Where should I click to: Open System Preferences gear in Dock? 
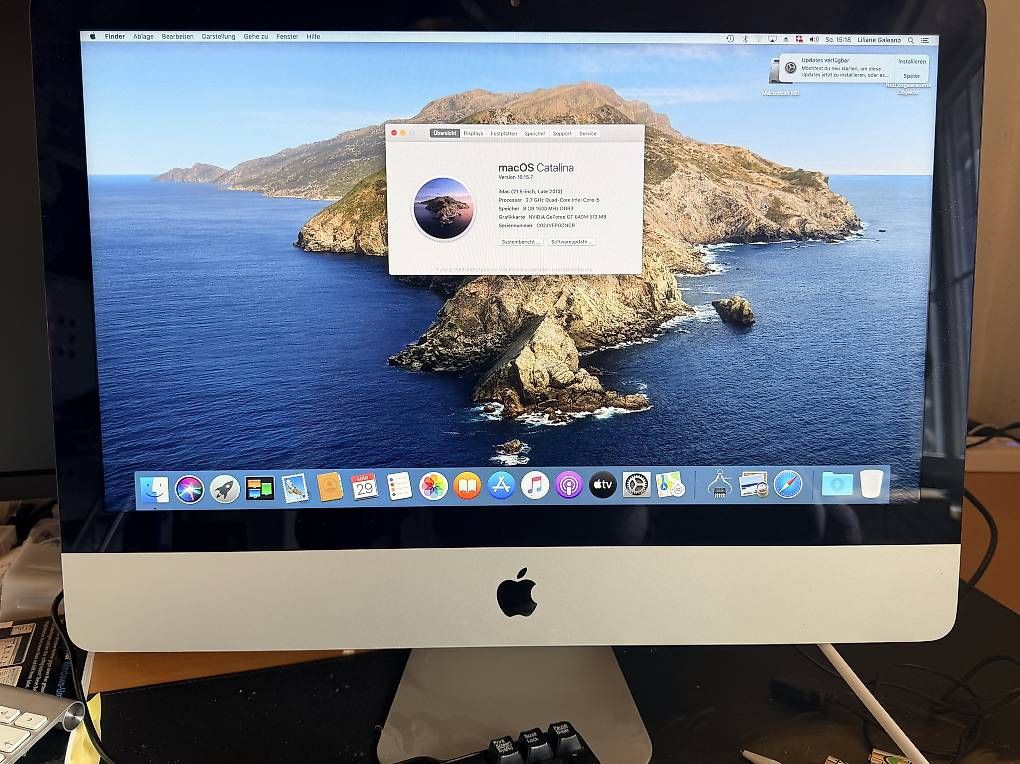coord(636,485)
